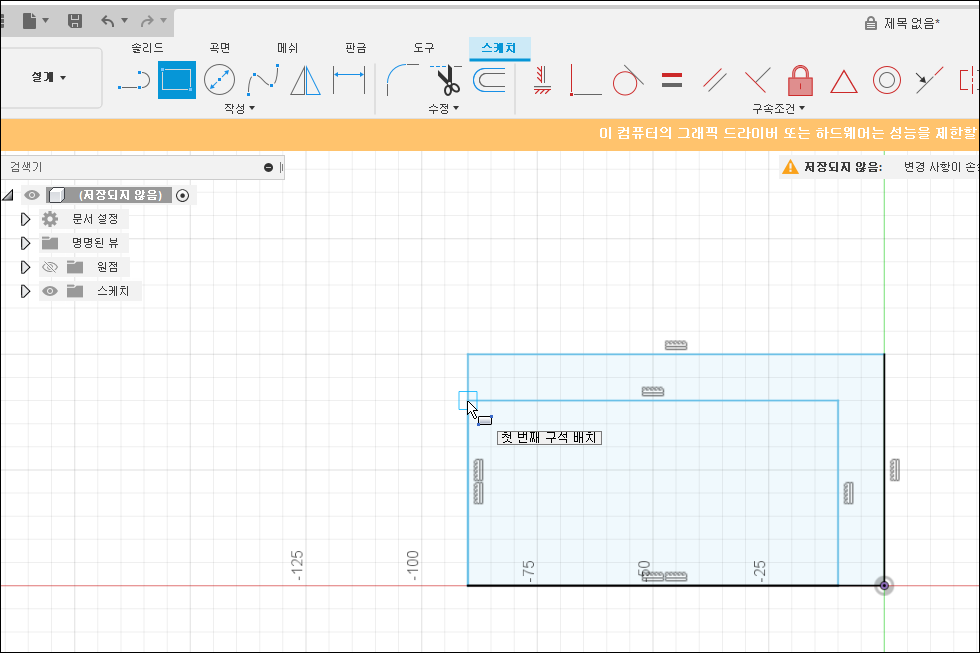Select the Line tool in sketch toolbar
Image resolution: width=980 pixels, height=653 pixels.
click(x=134, y=81)
